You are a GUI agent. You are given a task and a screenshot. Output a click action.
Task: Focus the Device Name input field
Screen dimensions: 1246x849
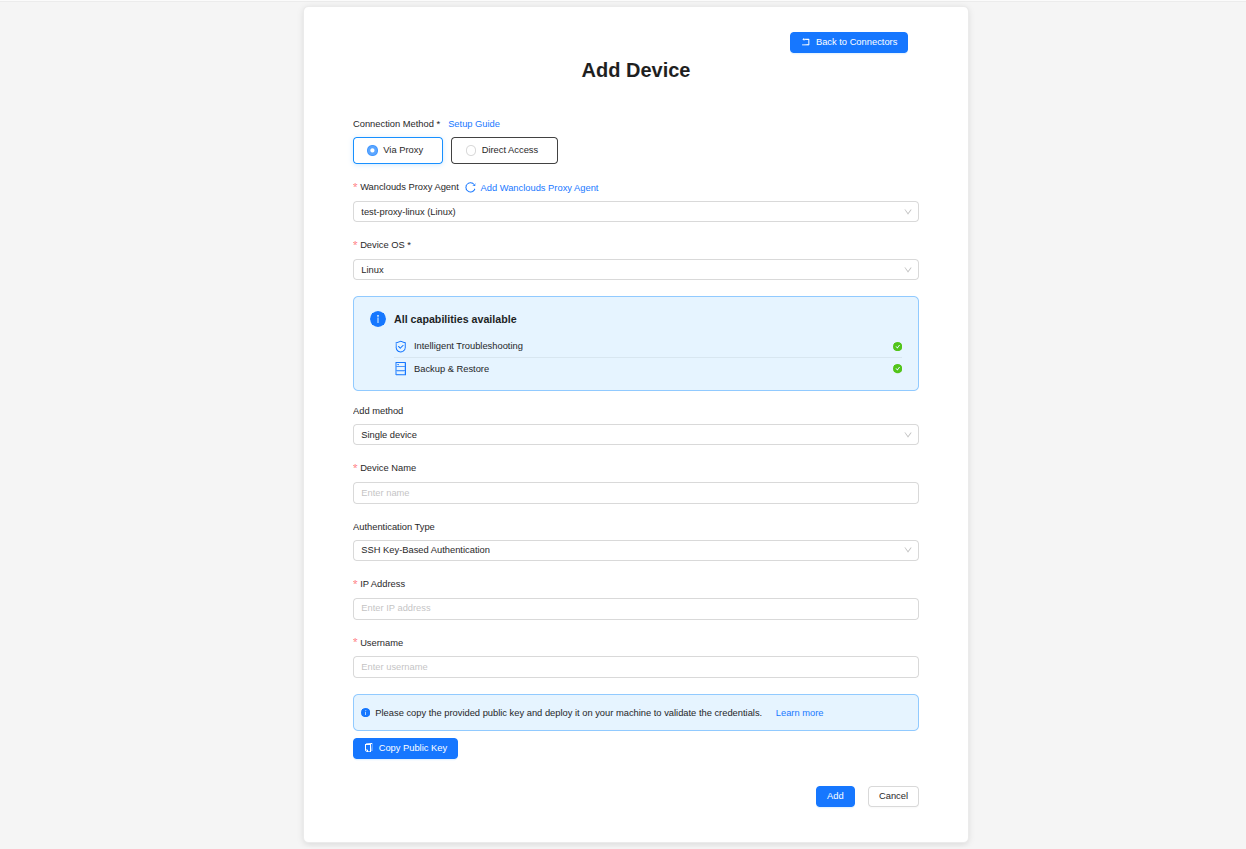[636, 493]
